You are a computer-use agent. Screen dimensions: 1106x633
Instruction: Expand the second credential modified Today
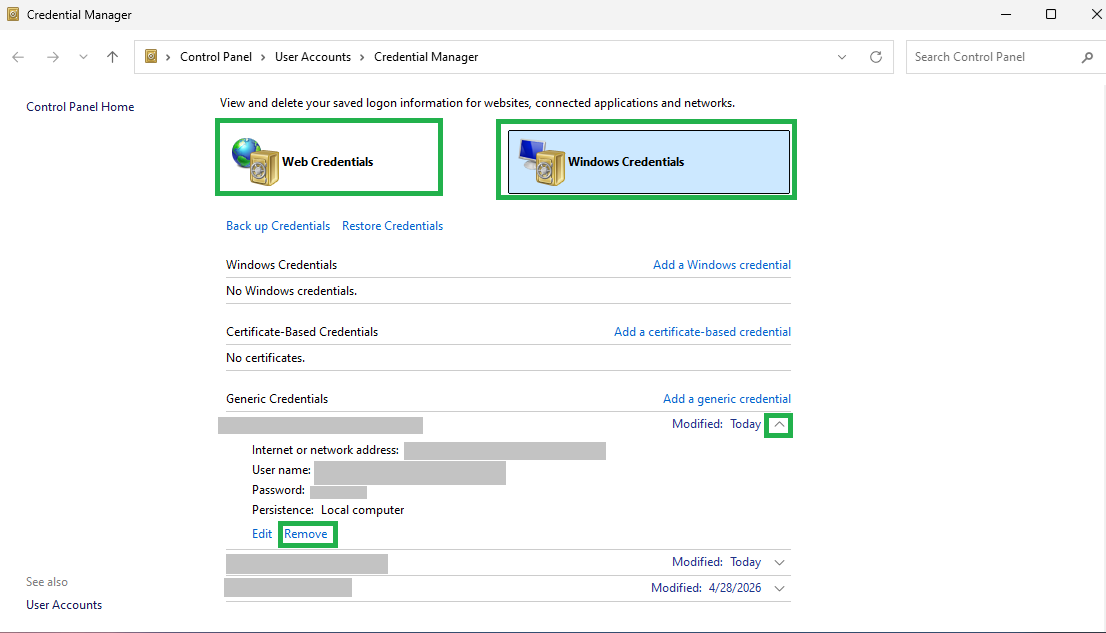779,562
